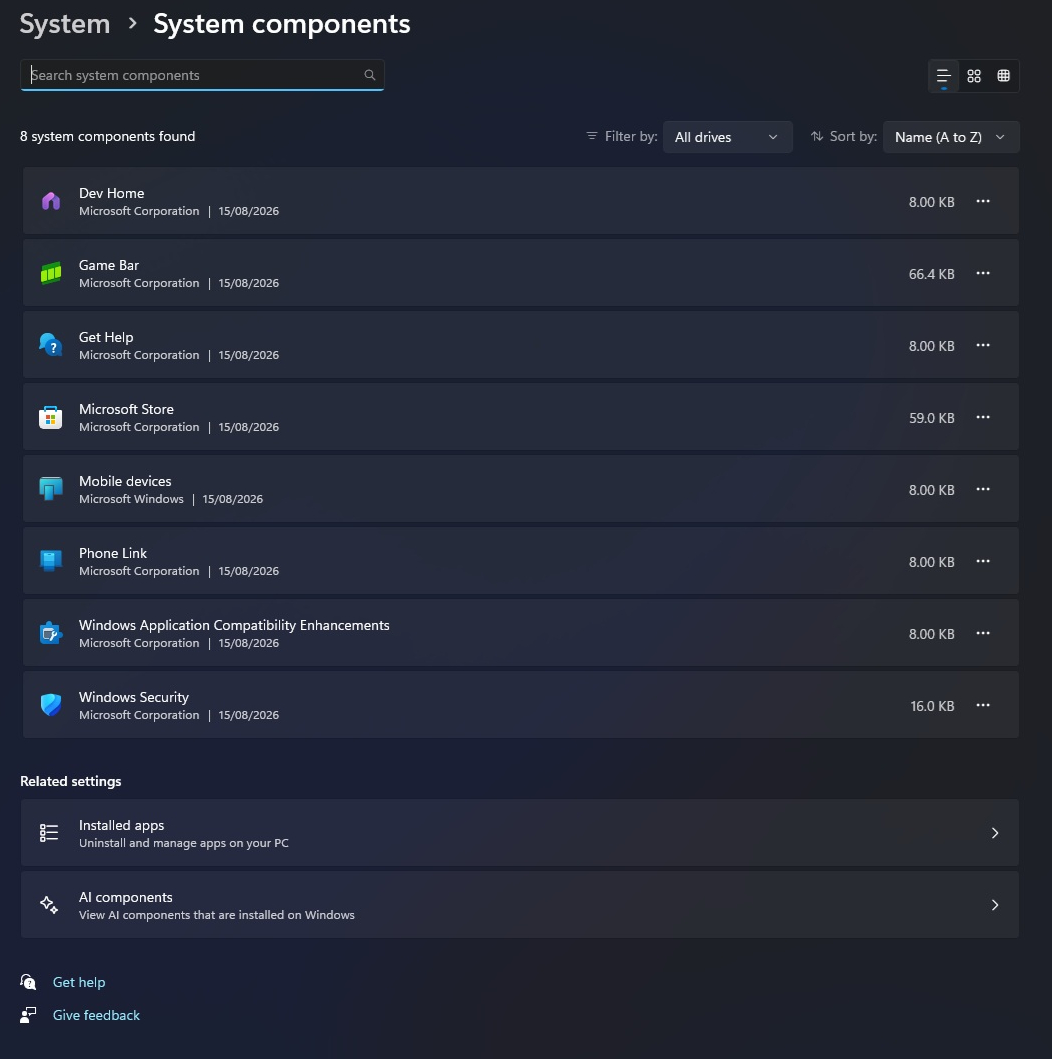
Task: Open Installed apps settings
Action: tap(519, 833)
